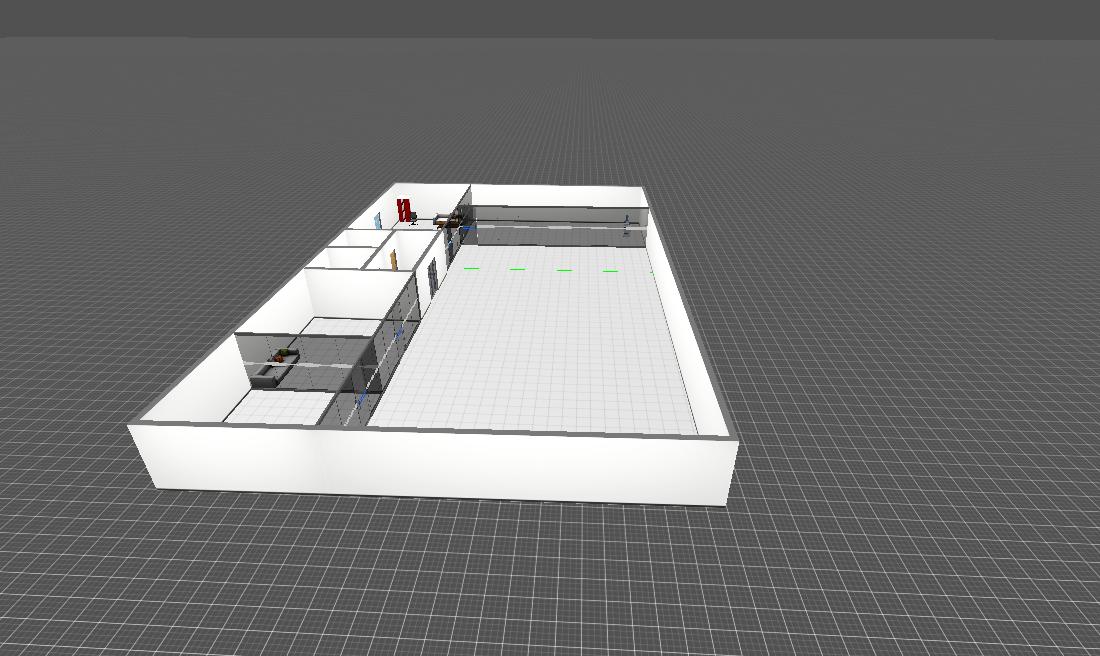The height and width of the screenshot is (656, 1100).
Task: Click the black office chair beside the red cabinet
Action: pos(413,216)
